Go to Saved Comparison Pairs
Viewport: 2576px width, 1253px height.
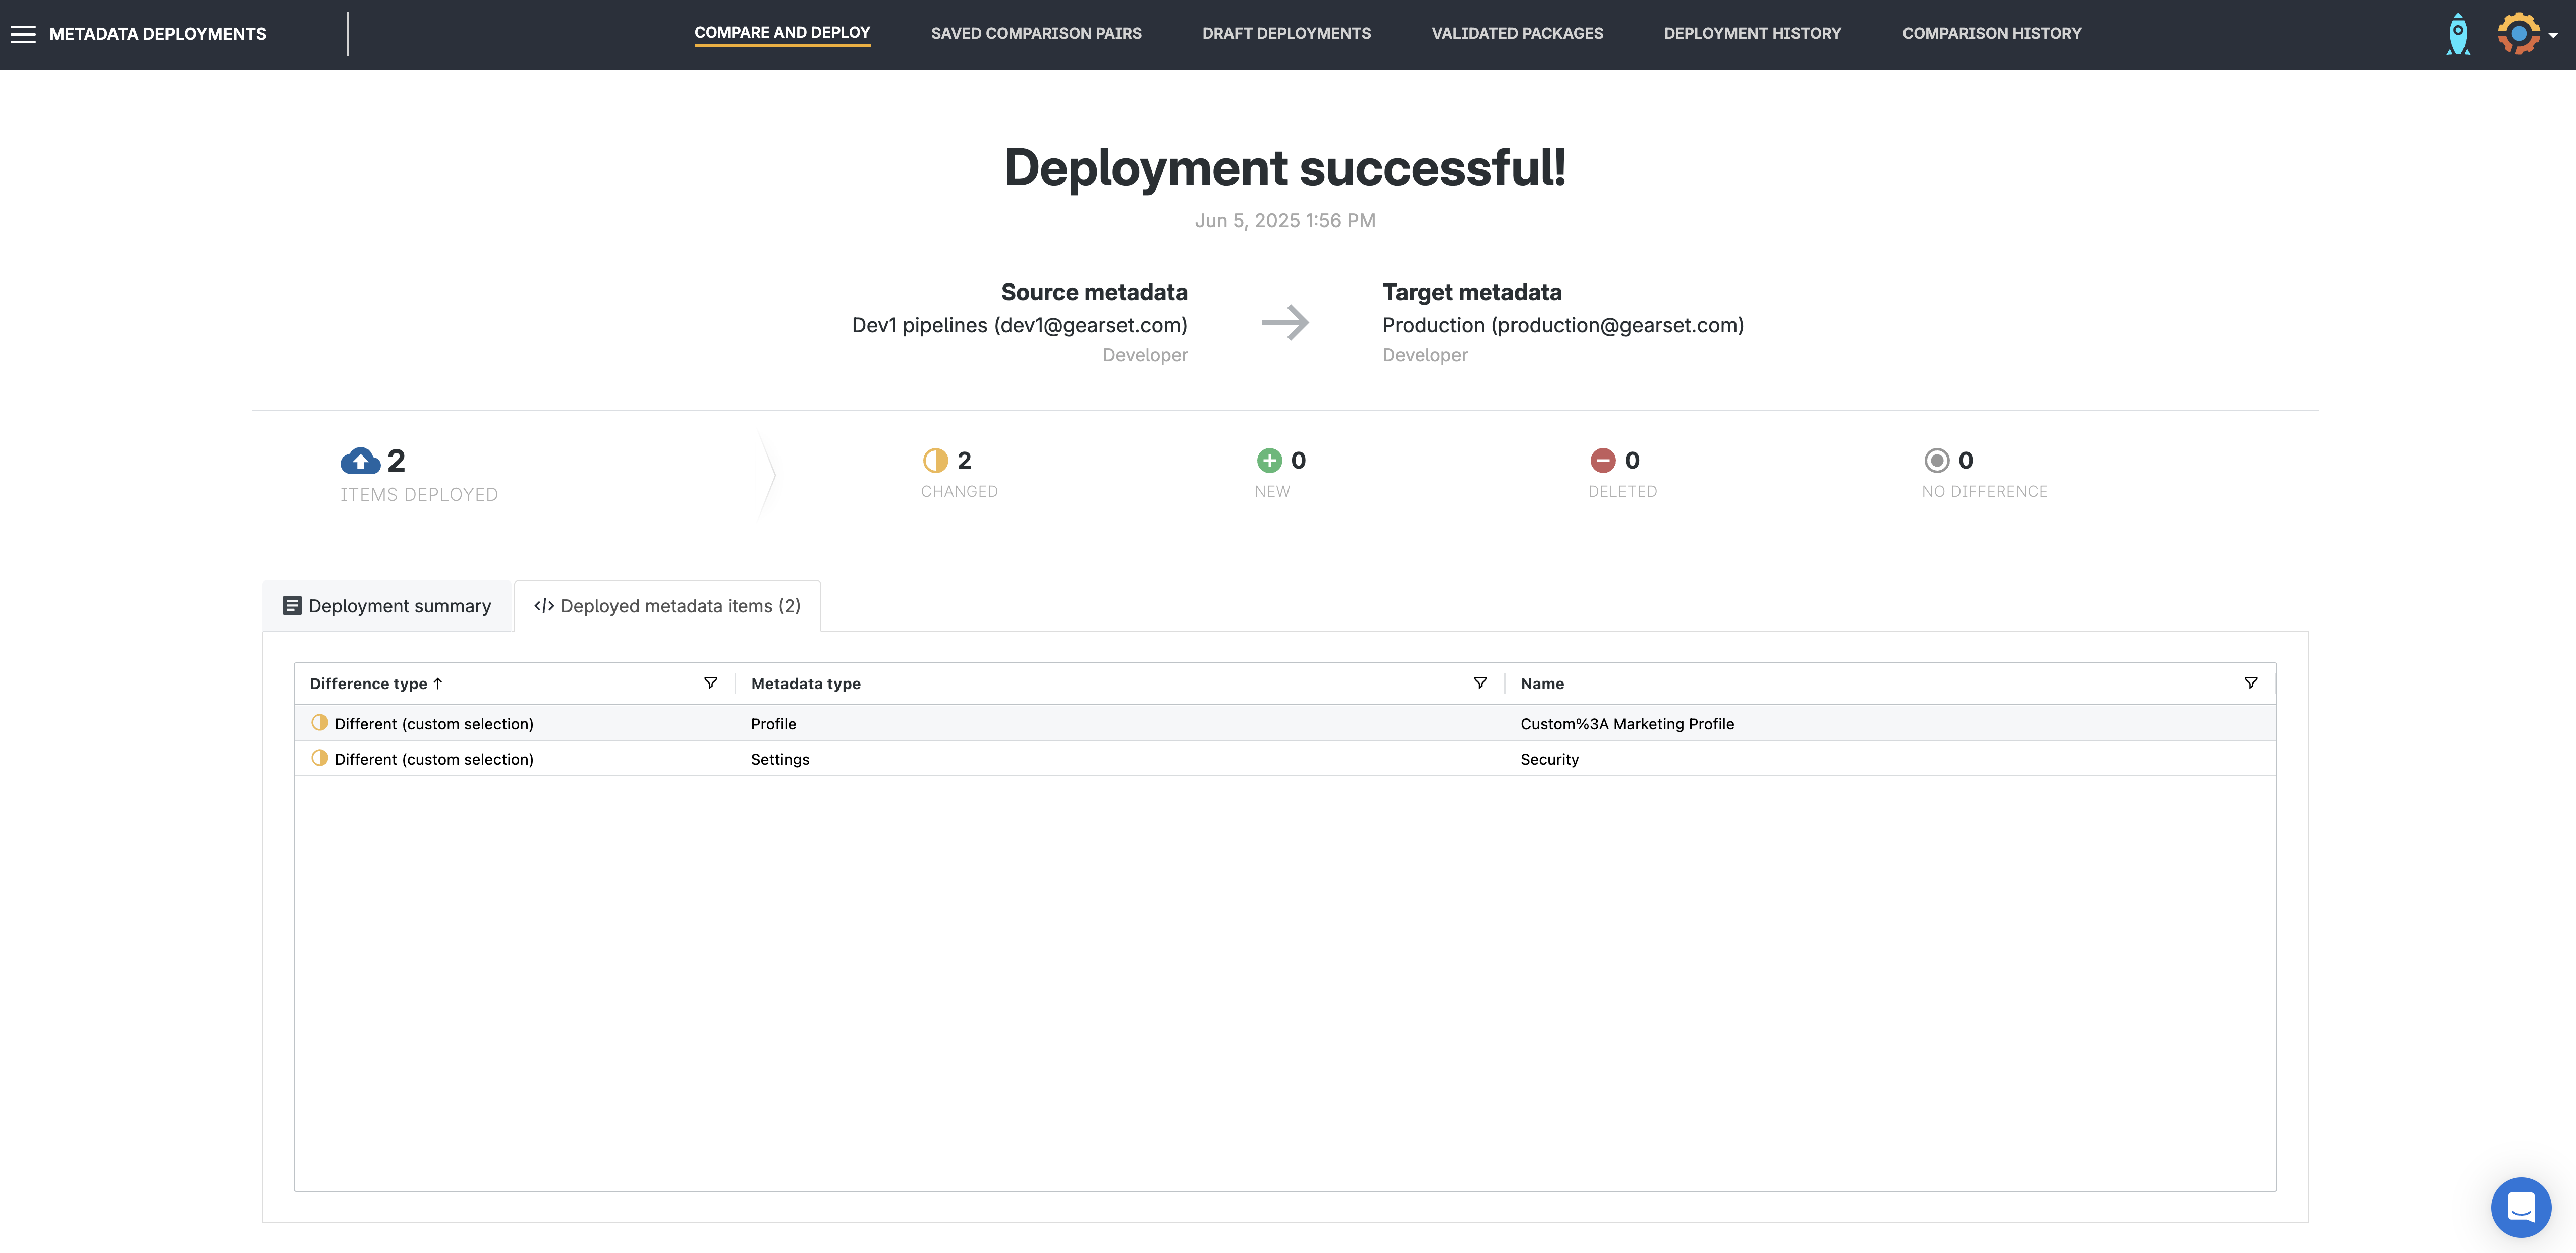[x=1036, y=33]
